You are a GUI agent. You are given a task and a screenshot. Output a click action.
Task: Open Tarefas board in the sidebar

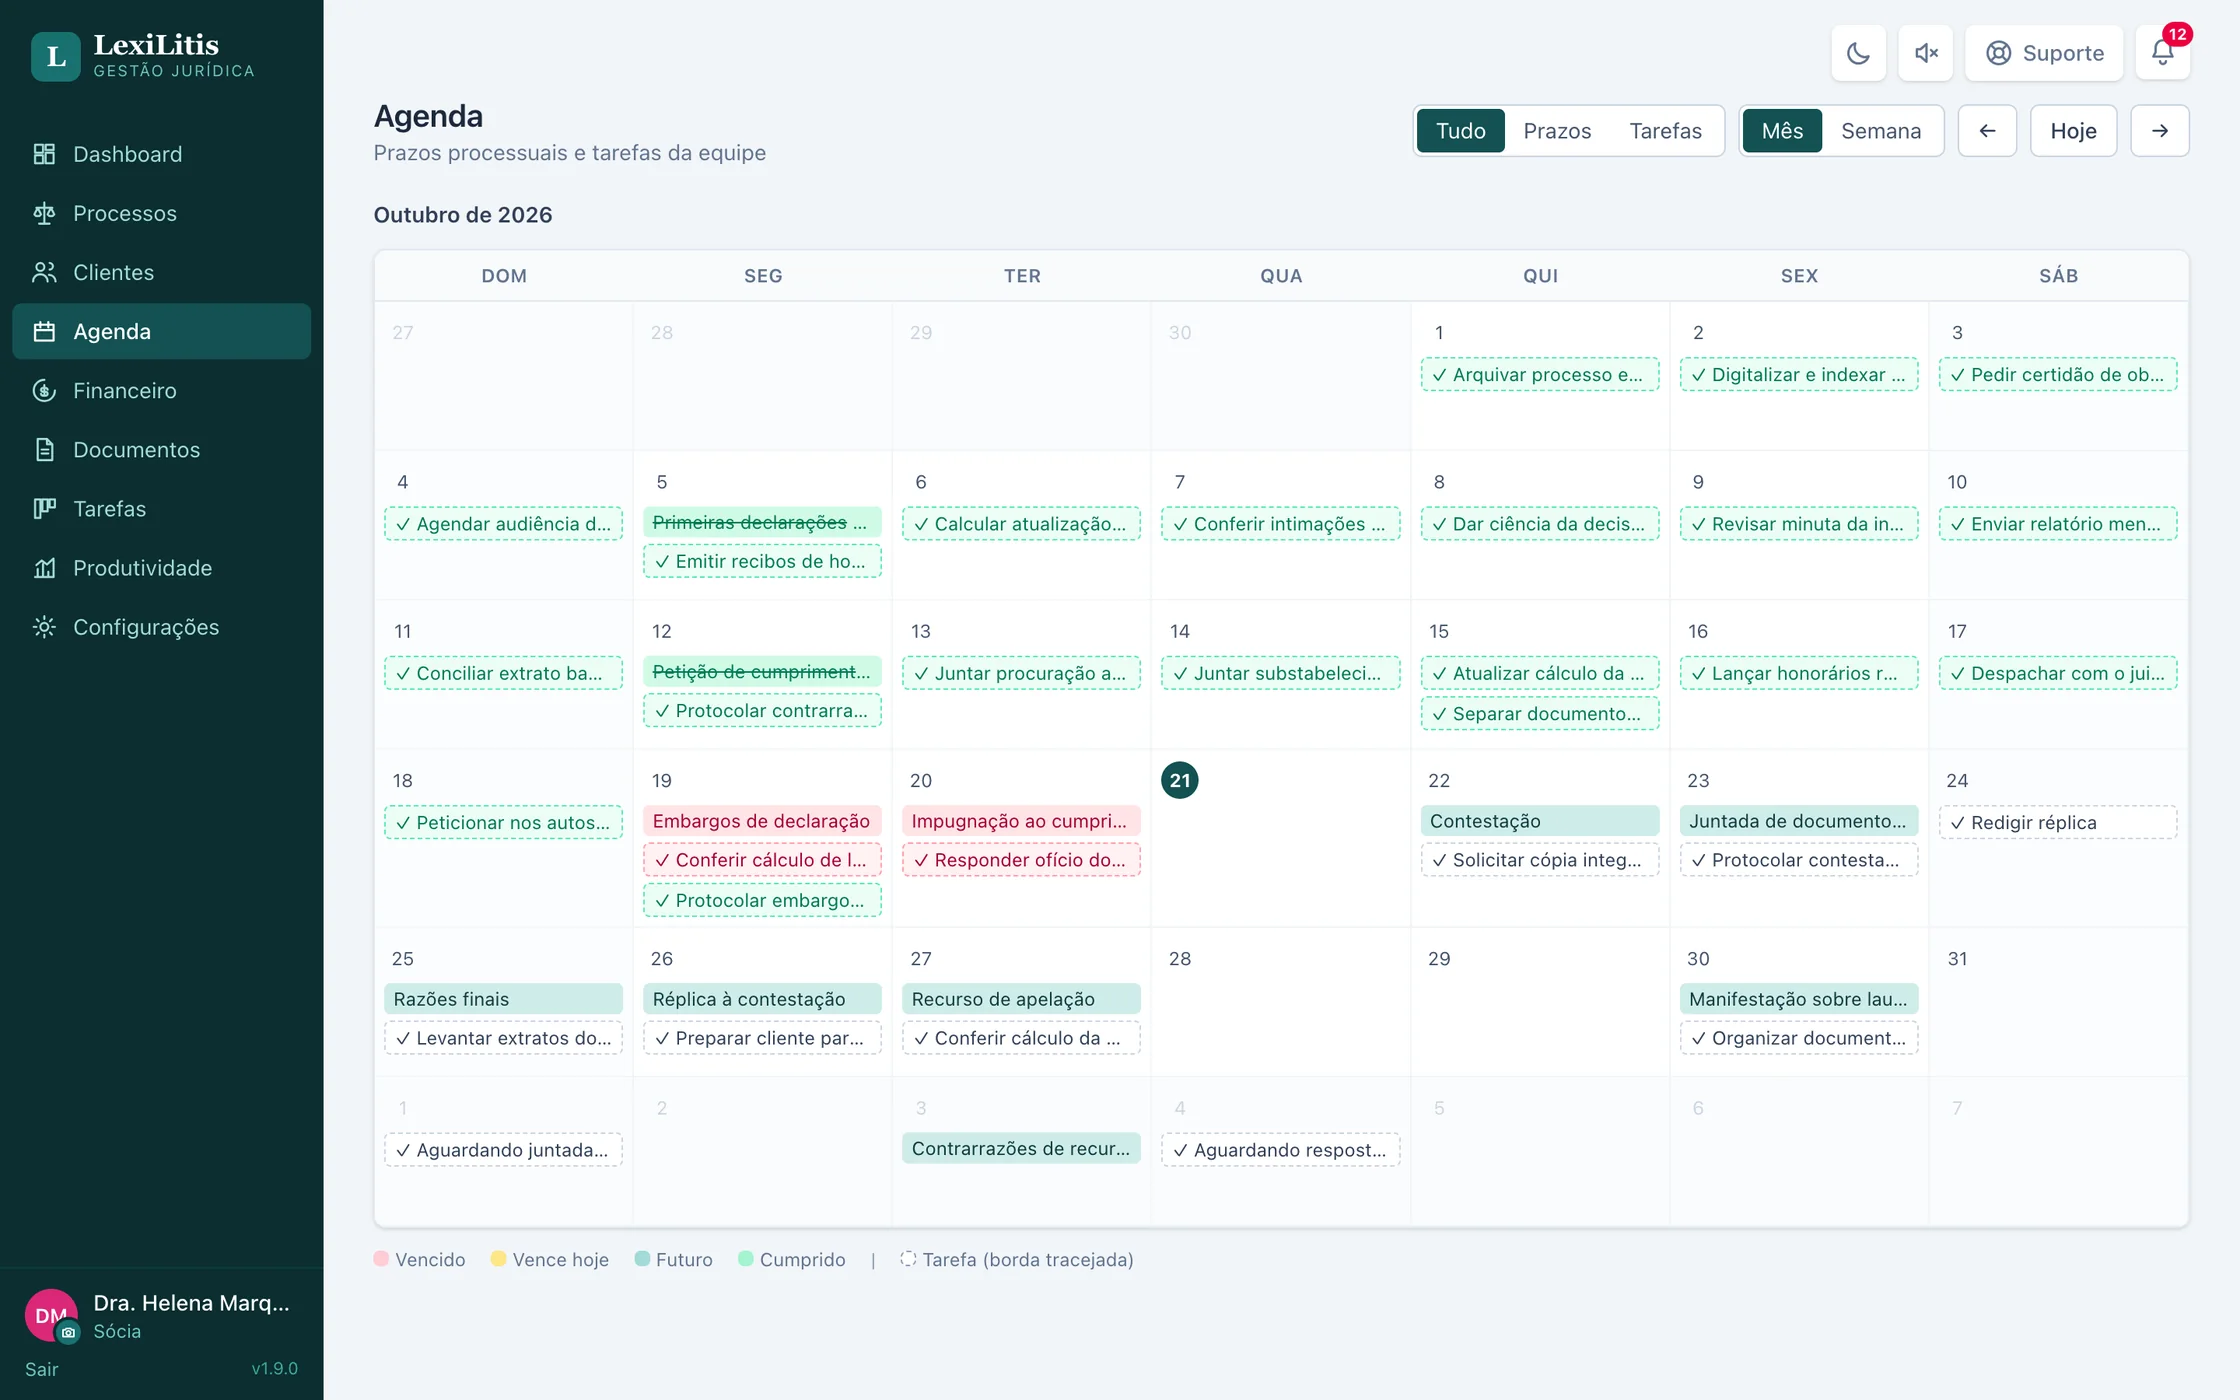coord(161,508)
